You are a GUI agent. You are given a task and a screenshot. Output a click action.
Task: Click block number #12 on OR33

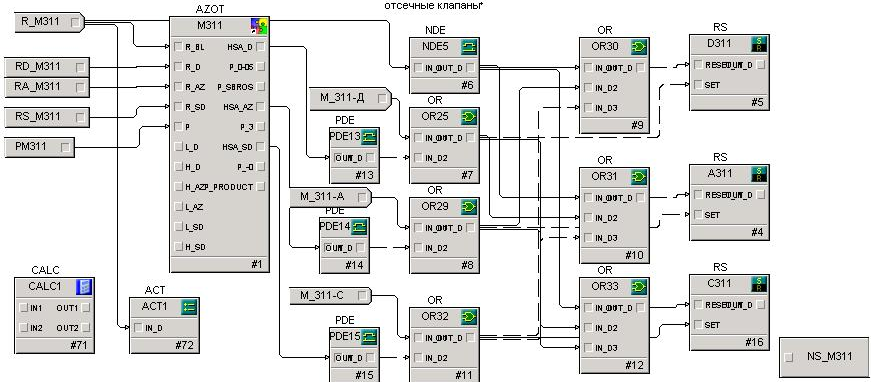(x=634, y=365)
